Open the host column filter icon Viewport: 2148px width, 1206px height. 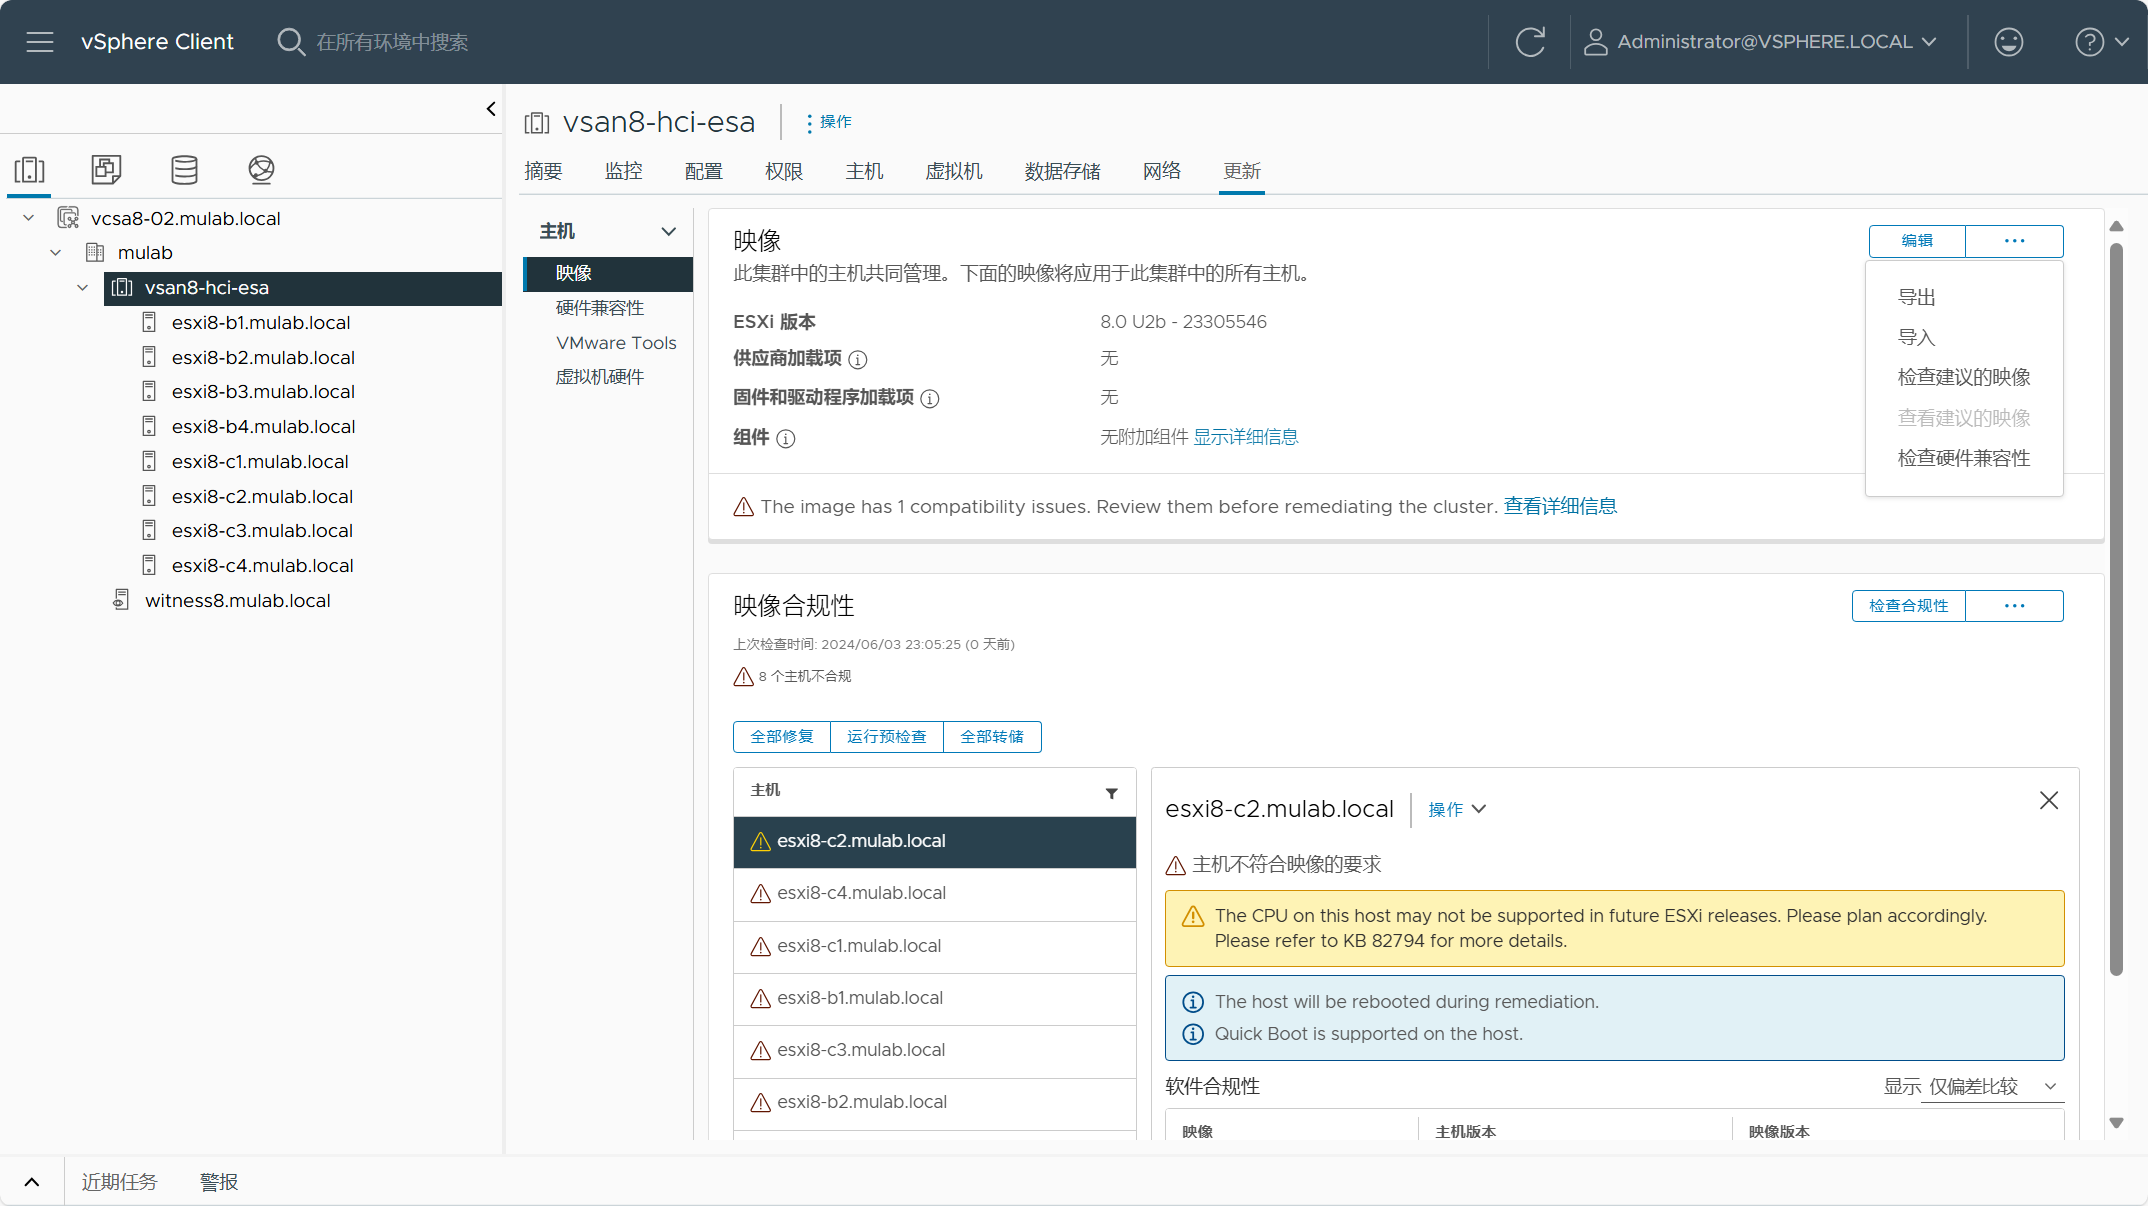[x=1111, y=793]
